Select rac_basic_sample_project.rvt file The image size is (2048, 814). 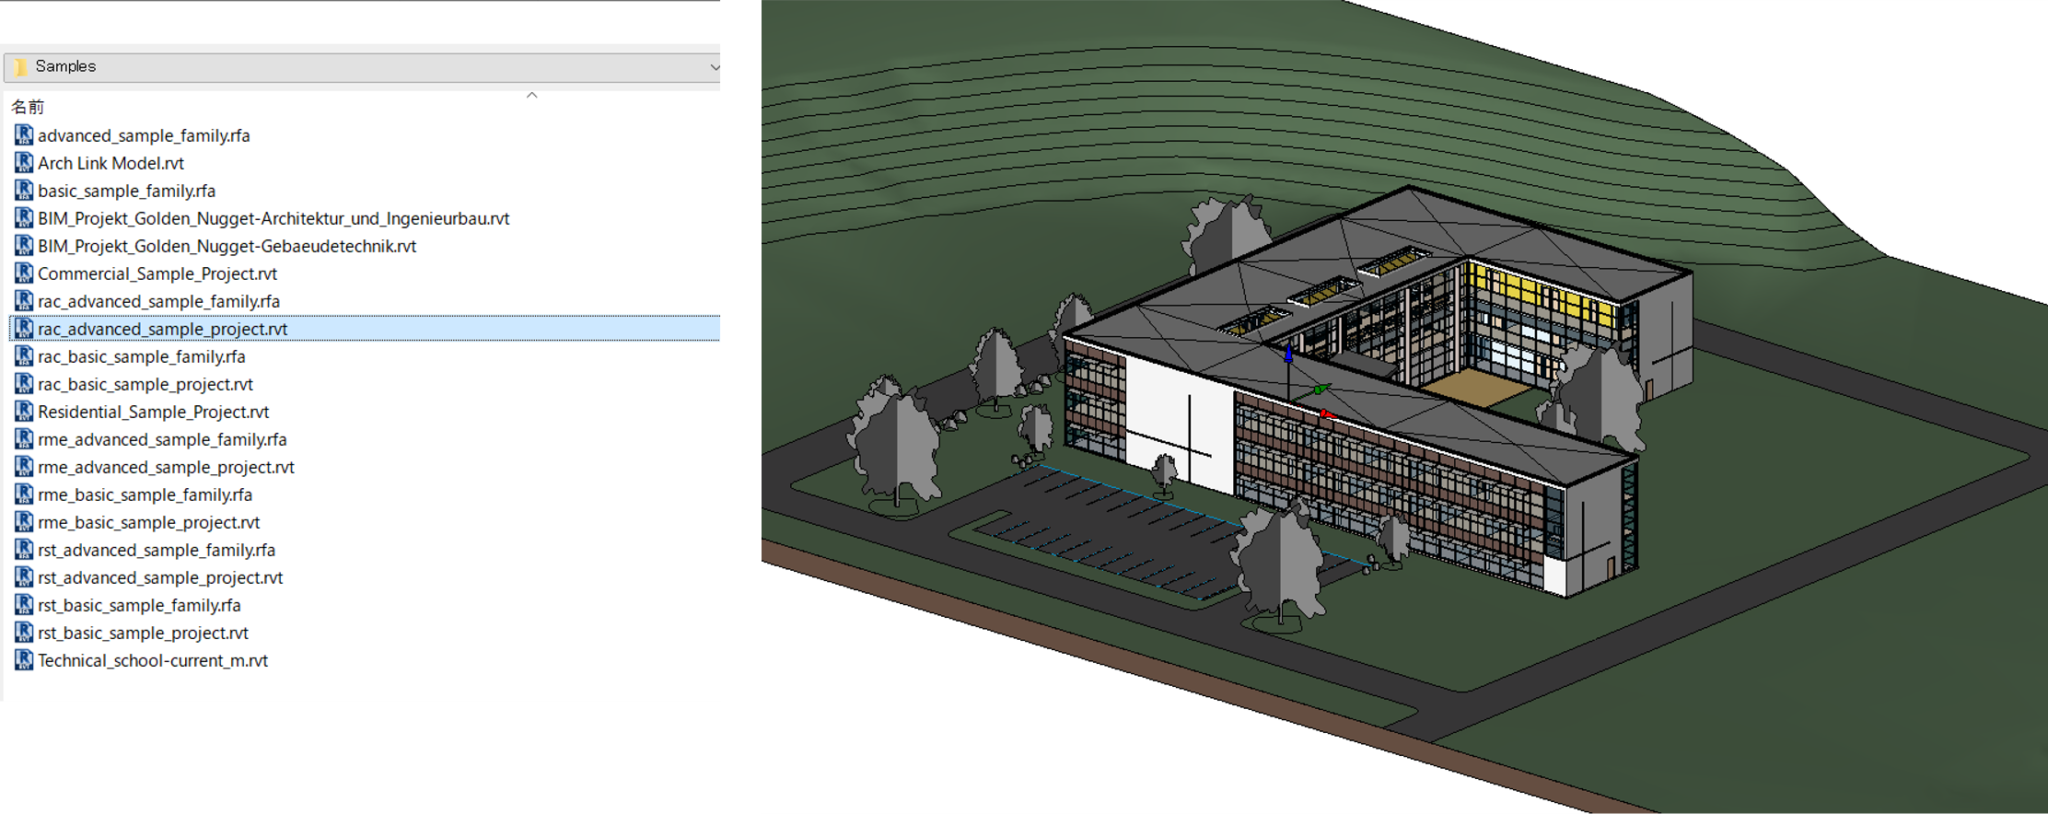tap(145, 384)
